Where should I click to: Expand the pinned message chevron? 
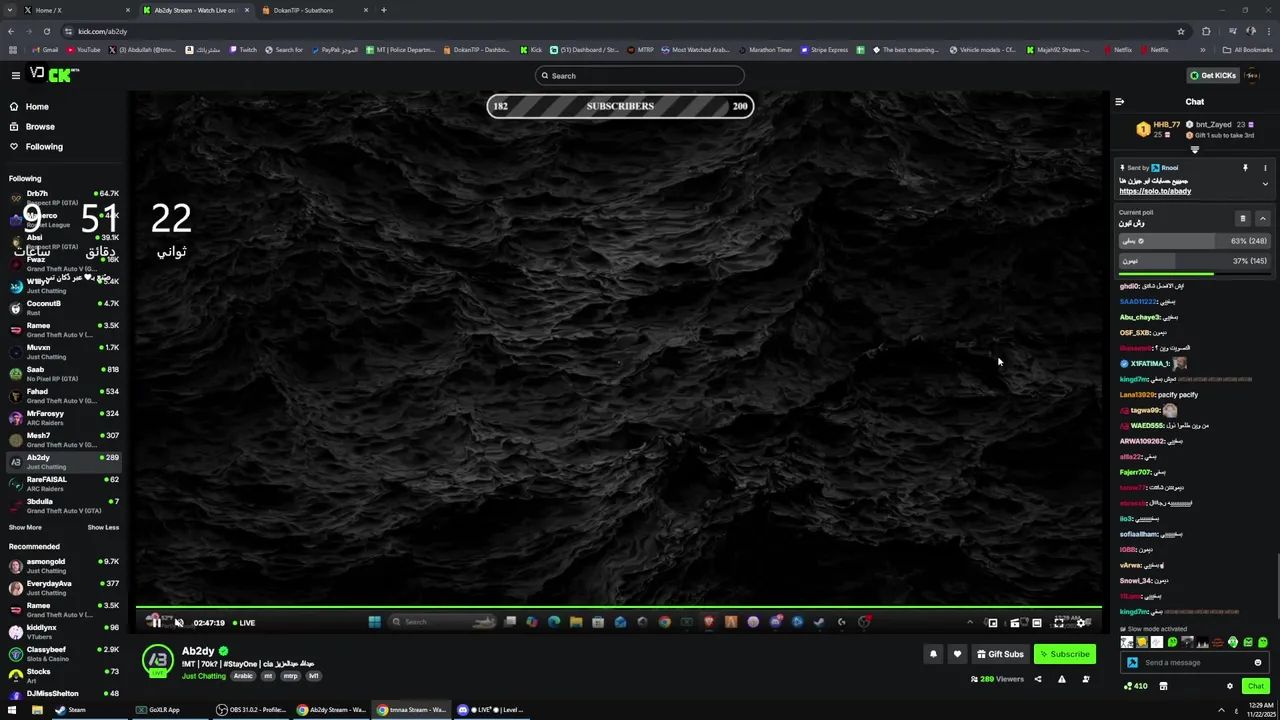coord(1265,184)
